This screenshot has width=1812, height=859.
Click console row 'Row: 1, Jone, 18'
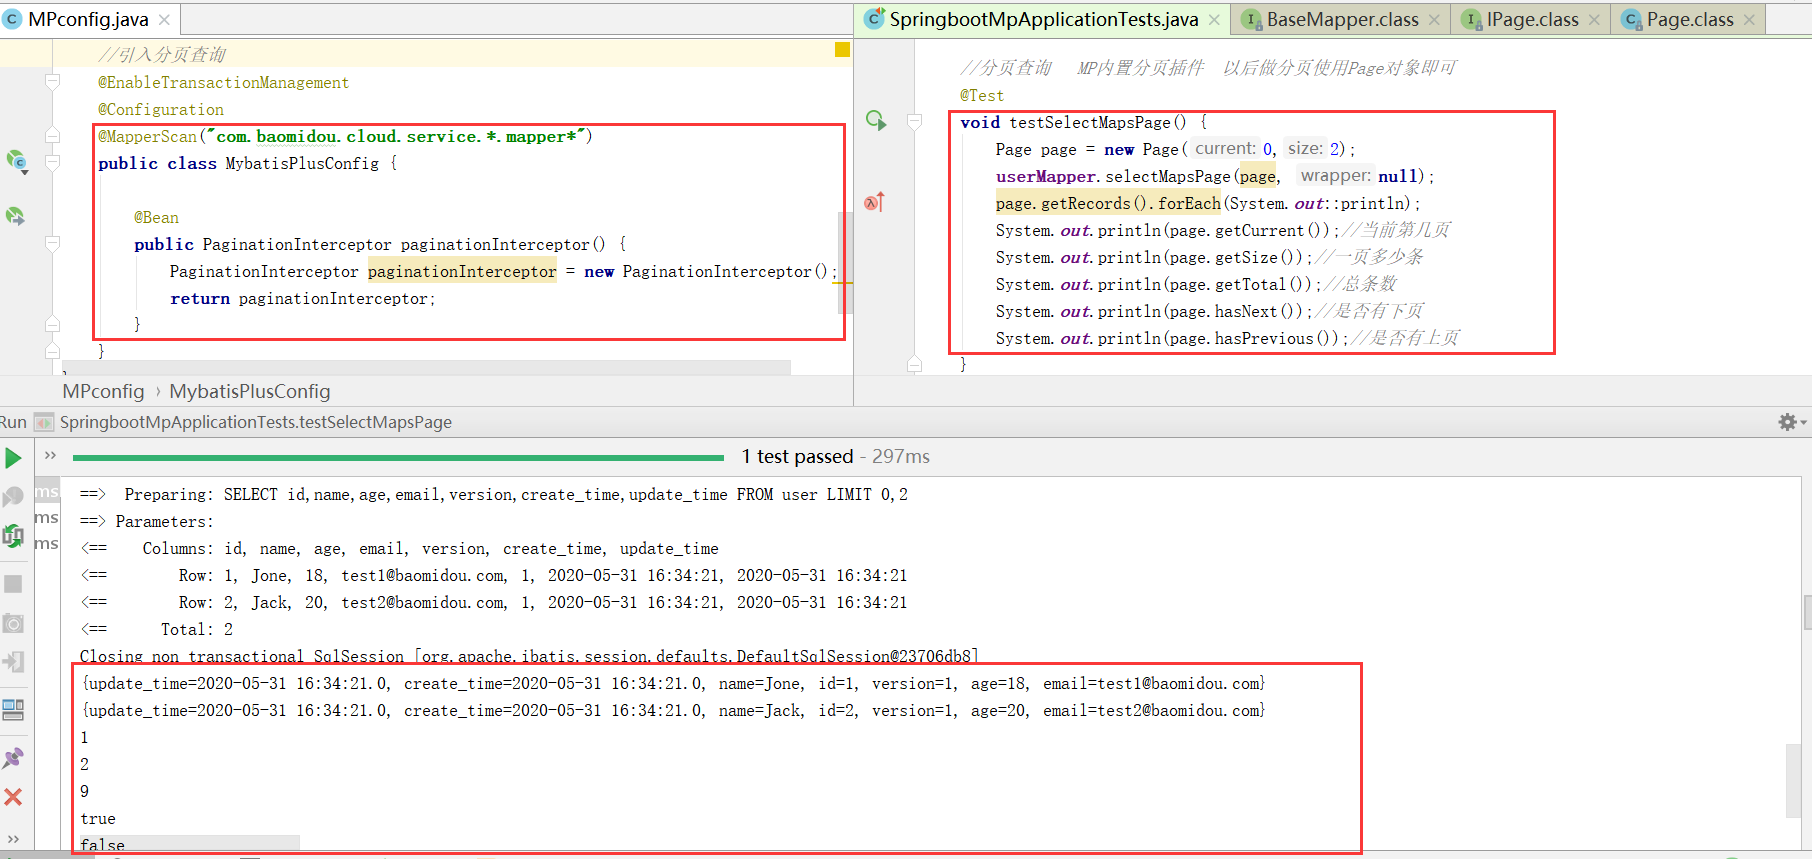point(494,575)
